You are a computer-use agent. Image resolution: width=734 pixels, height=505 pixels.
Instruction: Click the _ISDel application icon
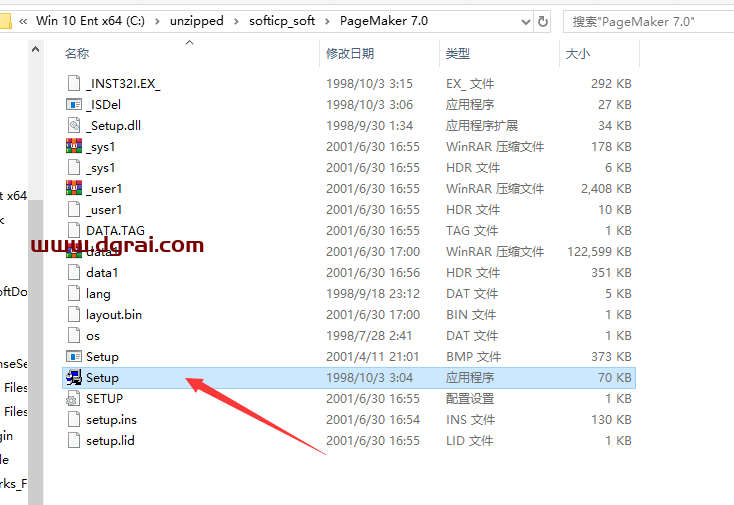(74, 104)
